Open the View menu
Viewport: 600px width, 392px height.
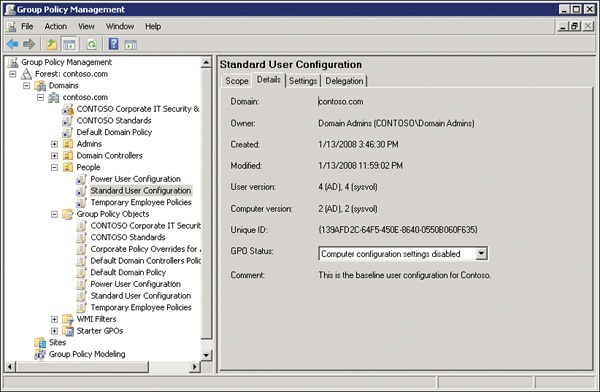86,26
